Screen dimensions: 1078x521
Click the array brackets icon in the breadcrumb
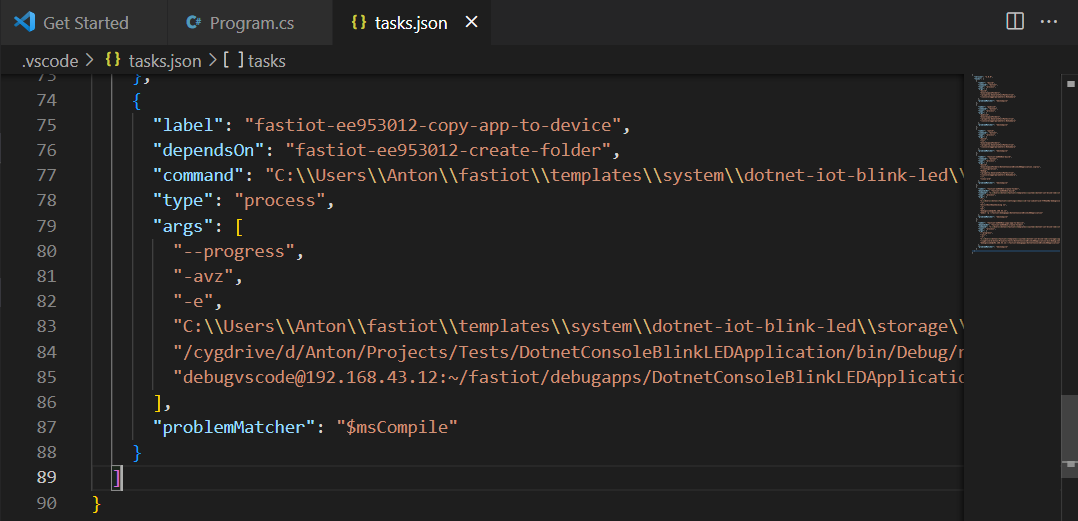pos(234,60)
